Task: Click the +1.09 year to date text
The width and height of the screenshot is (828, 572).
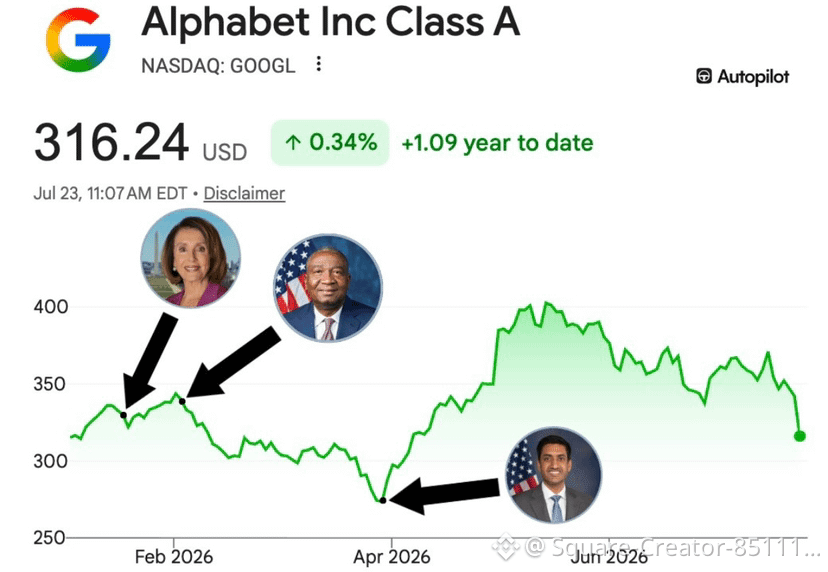Action: point(497,143)
